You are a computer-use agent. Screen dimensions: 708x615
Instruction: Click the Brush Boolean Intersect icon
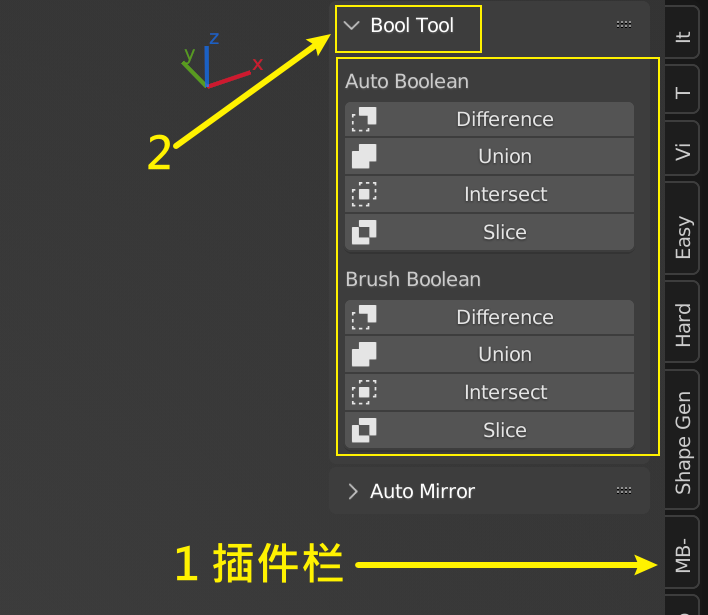coord(364,392)
